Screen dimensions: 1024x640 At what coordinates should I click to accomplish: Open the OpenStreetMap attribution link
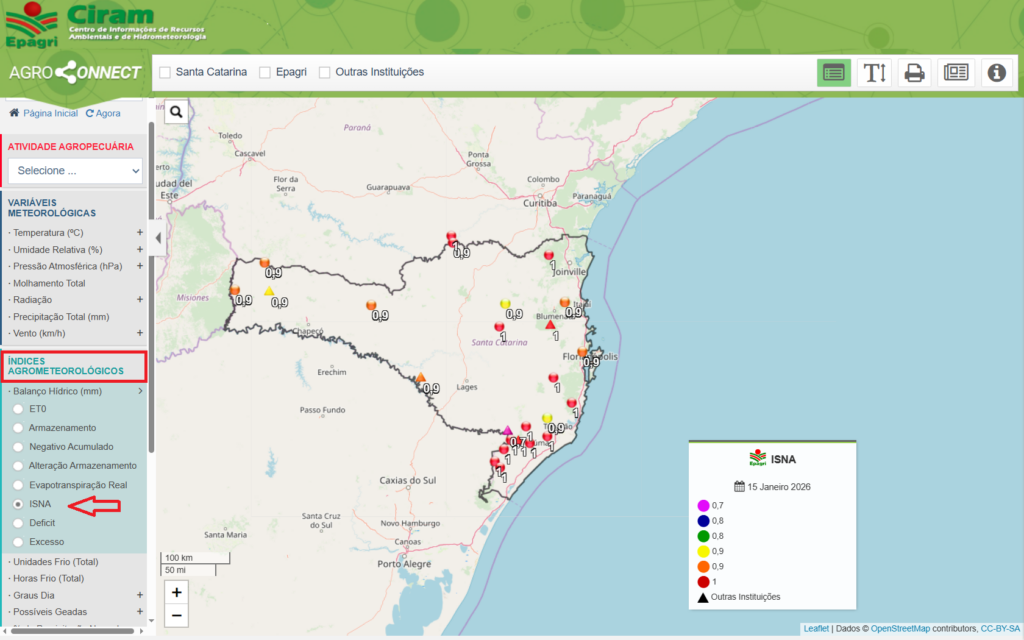900,628
